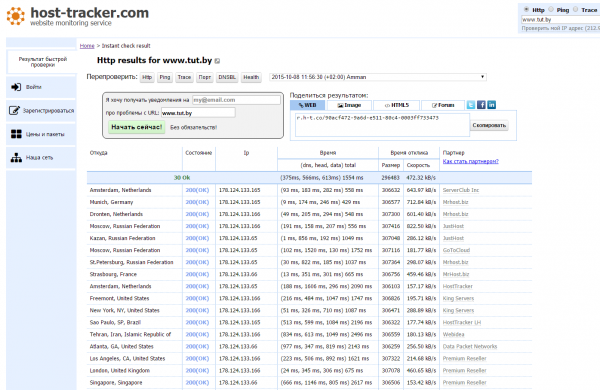
Task: Open the check date and location dropdown
Action: 378,77
